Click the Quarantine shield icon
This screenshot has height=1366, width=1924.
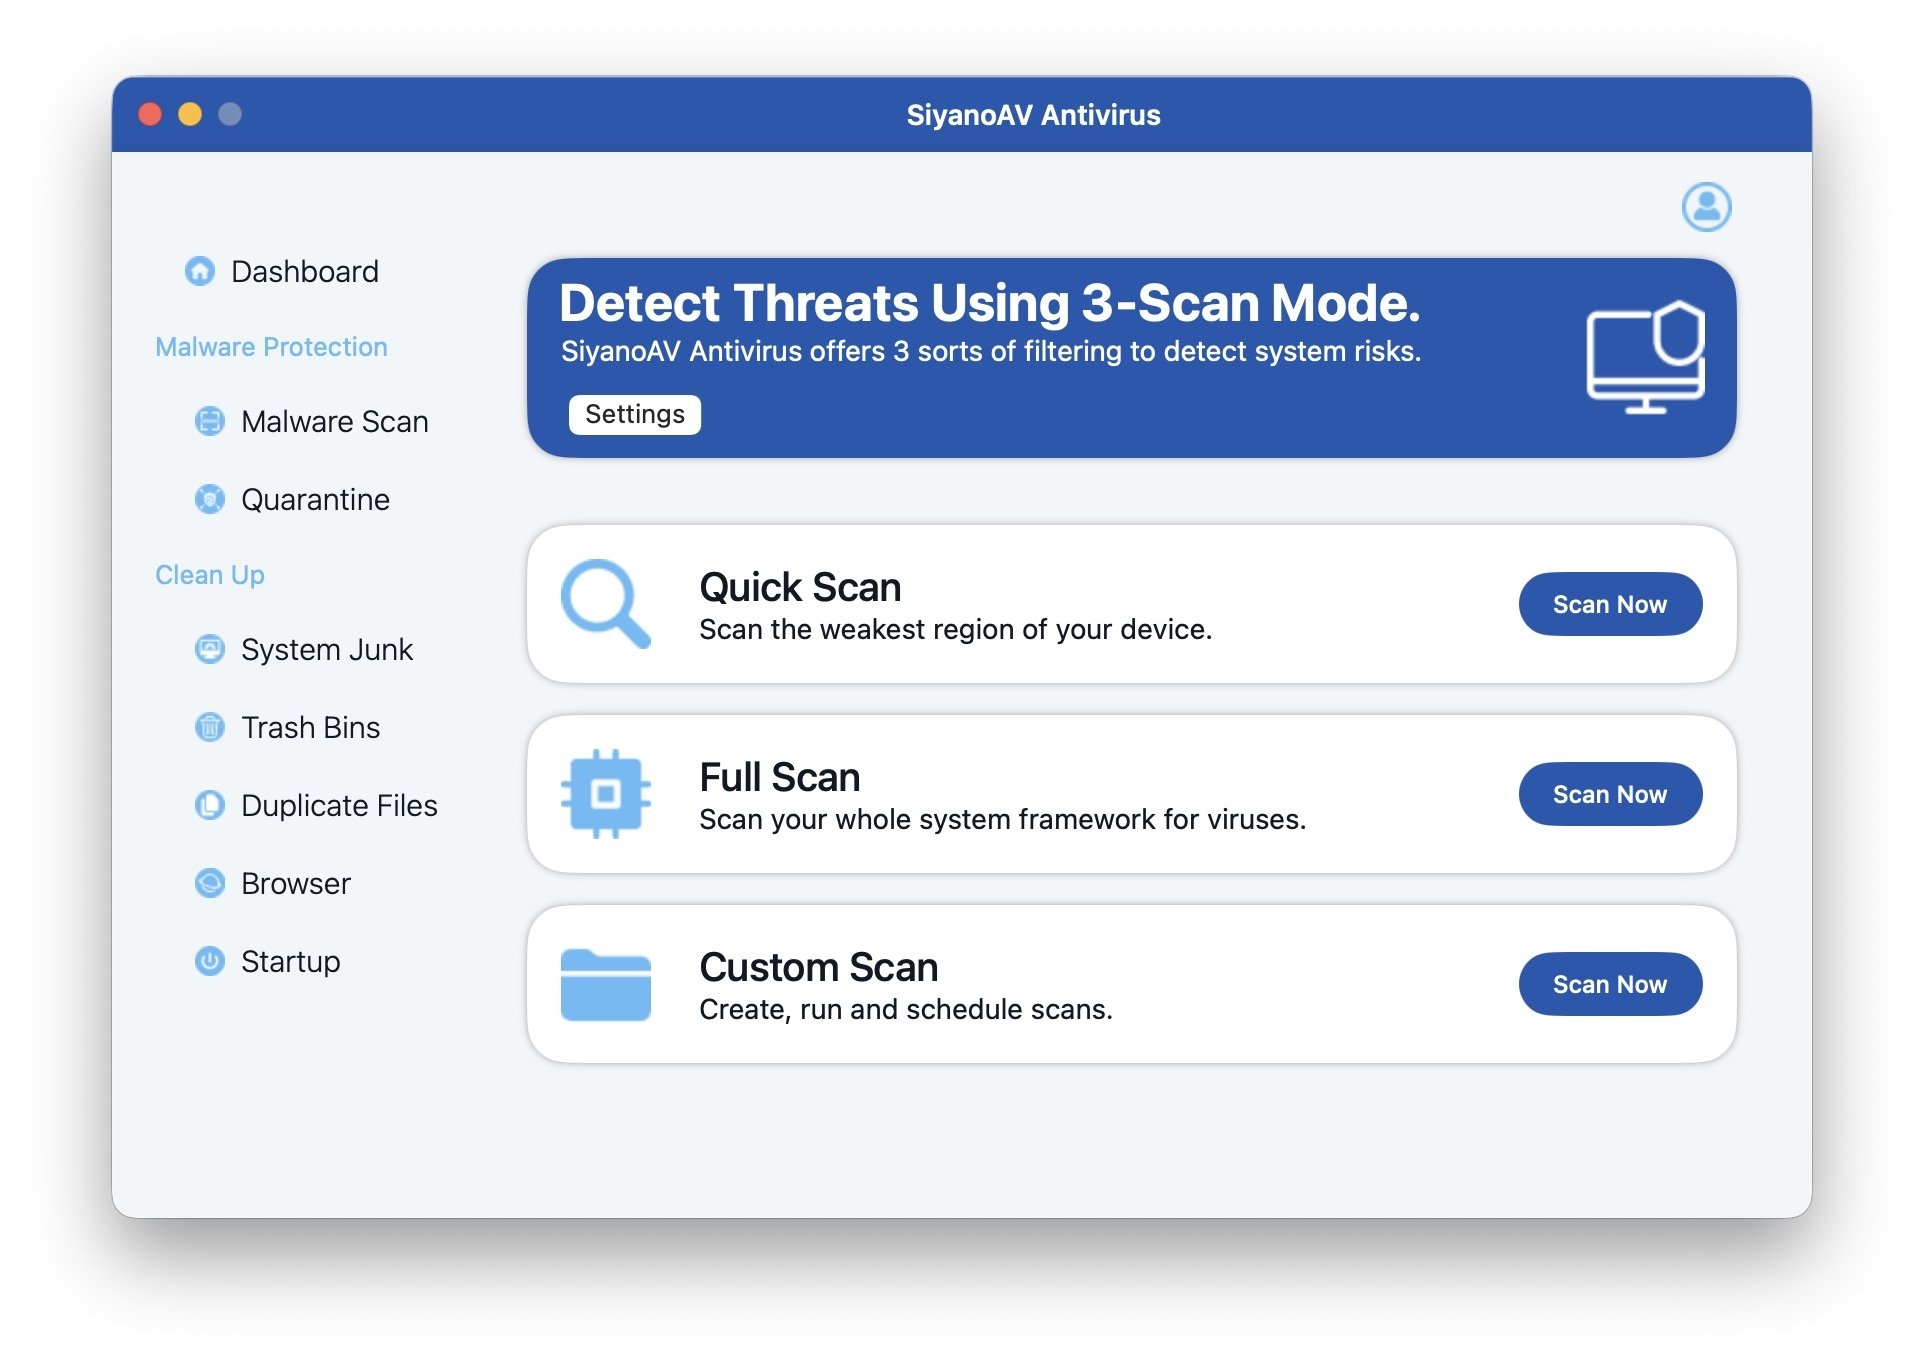pyautogui.click(x=210, y=499)
